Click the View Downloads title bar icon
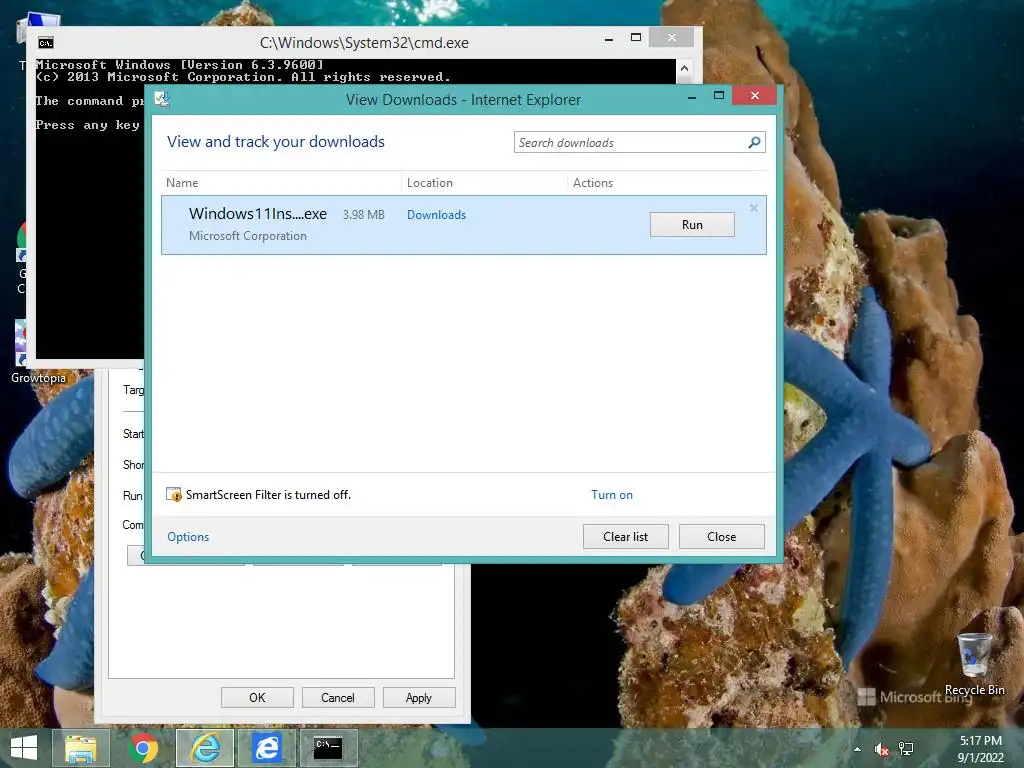This screenshot has width=1024, height=768. pyautogui.click(x=162, y=99)
